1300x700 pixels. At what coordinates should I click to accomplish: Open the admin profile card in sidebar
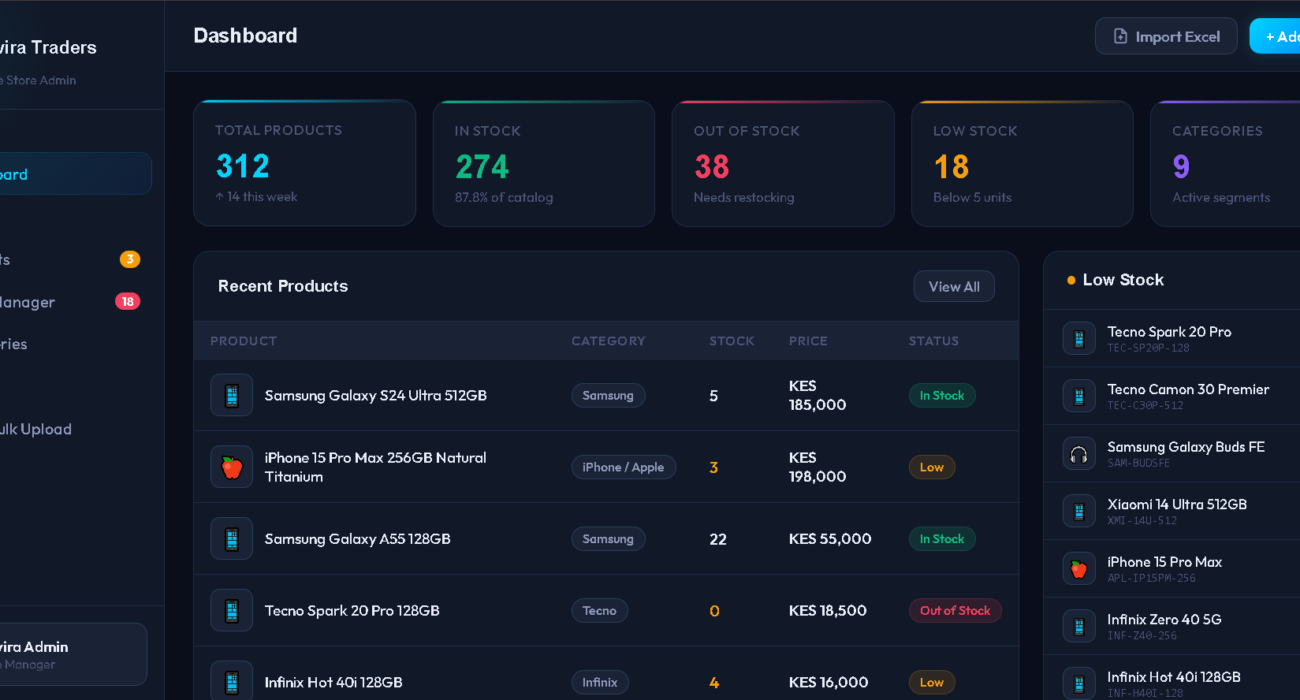pos(70,654)
